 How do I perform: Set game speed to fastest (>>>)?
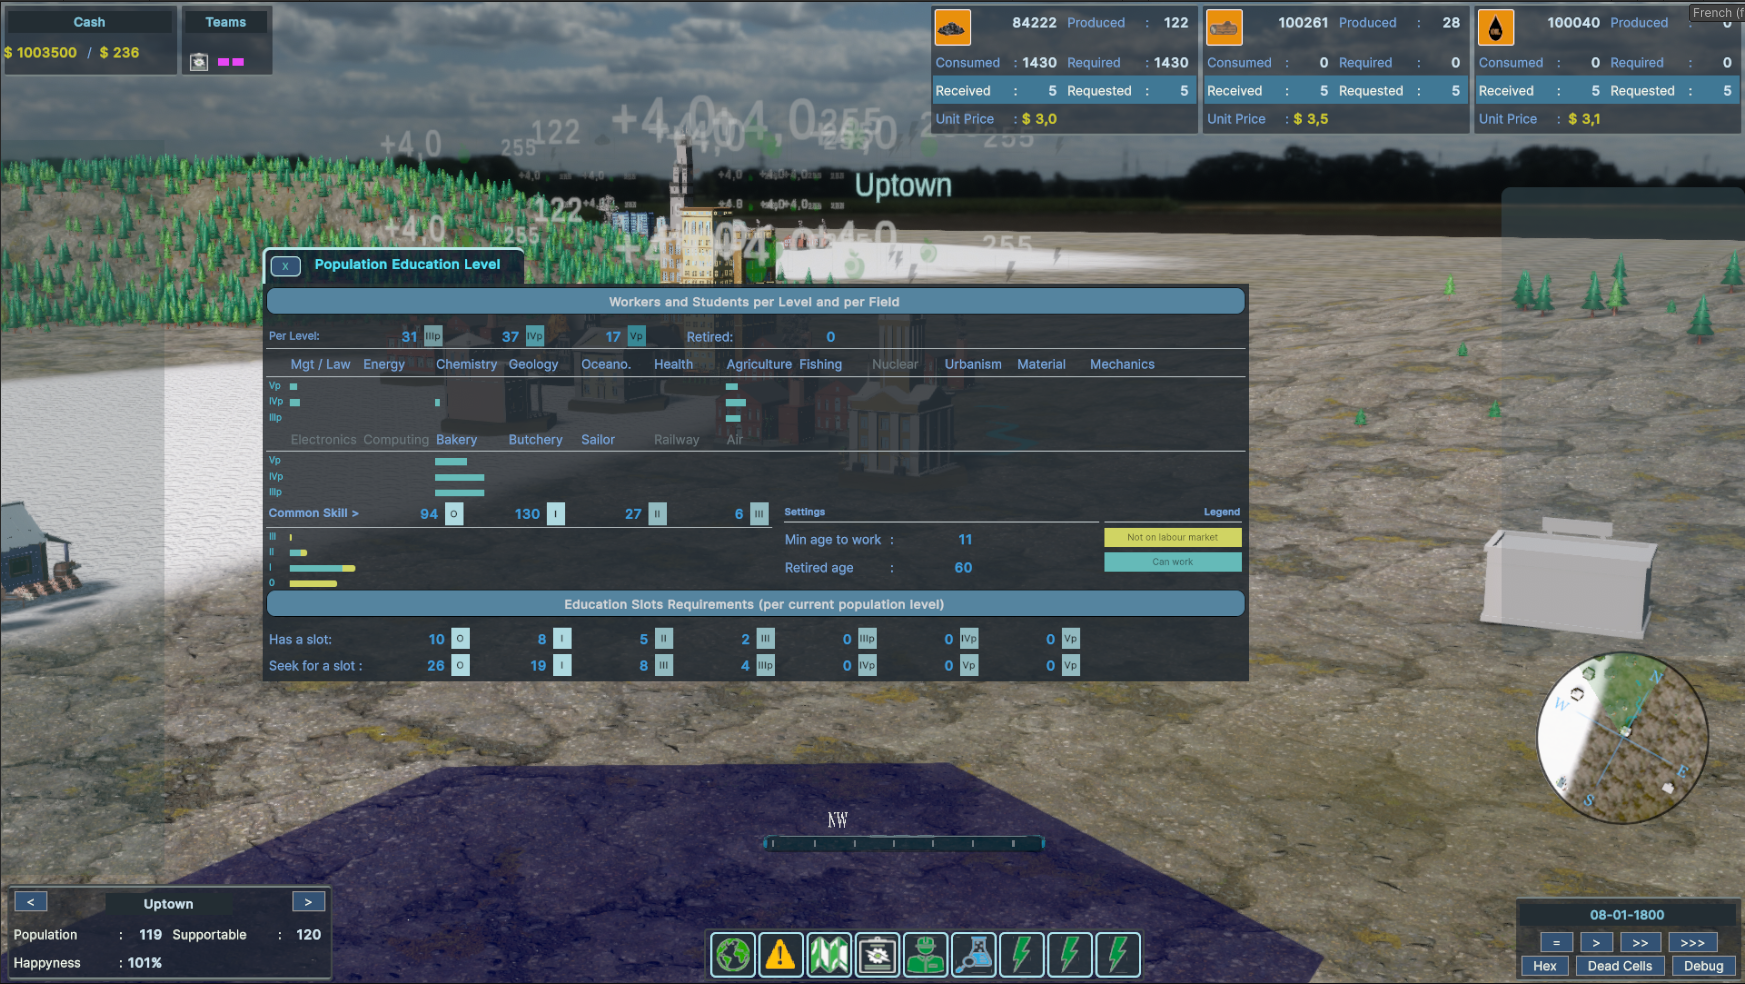pos(1693,942)
